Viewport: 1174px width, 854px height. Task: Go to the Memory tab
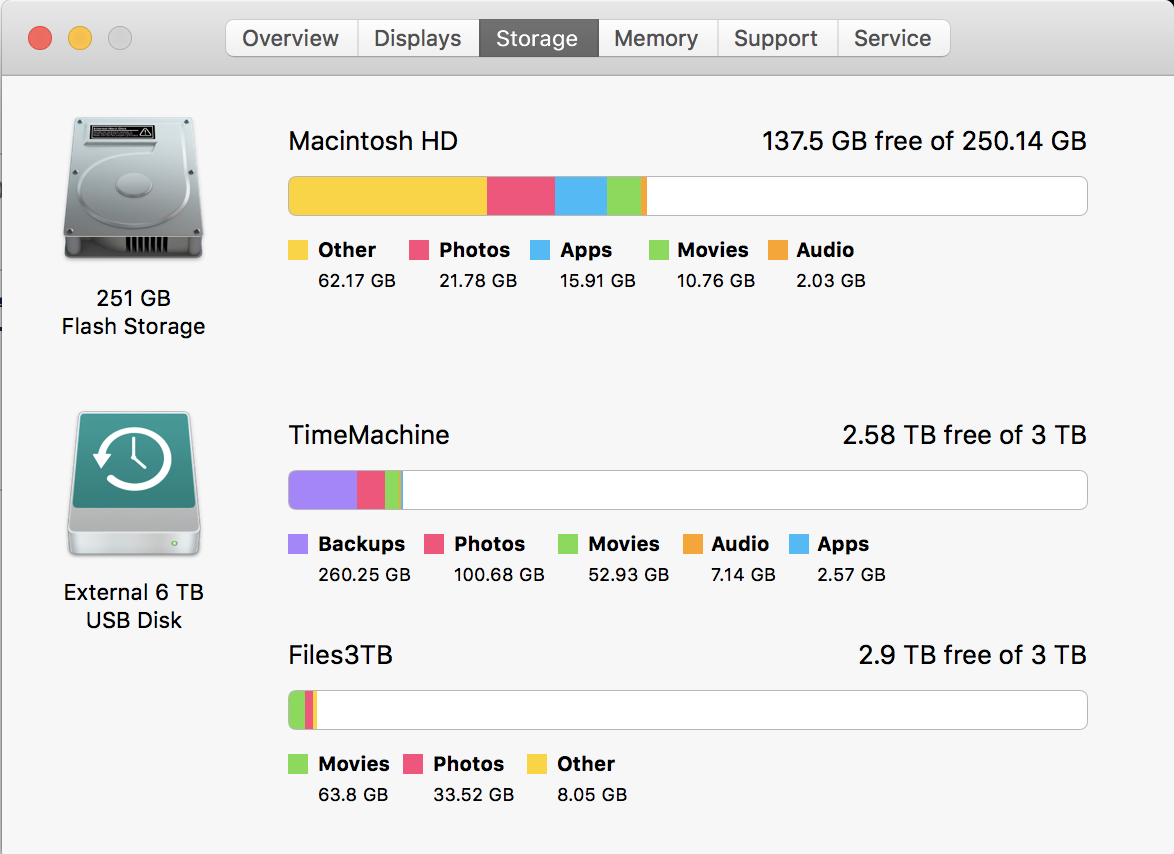coord(657,38)
